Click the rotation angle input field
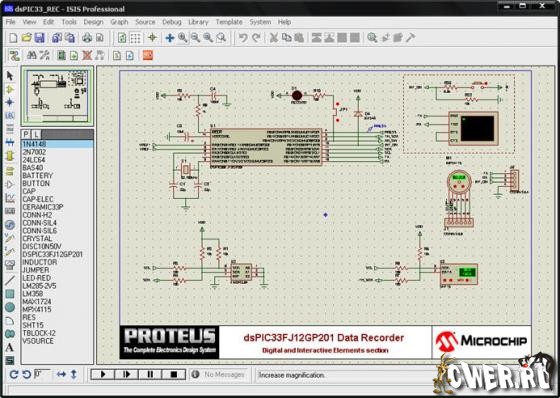The height and width of the screenshot is (398, 560). tap(42, 374)
